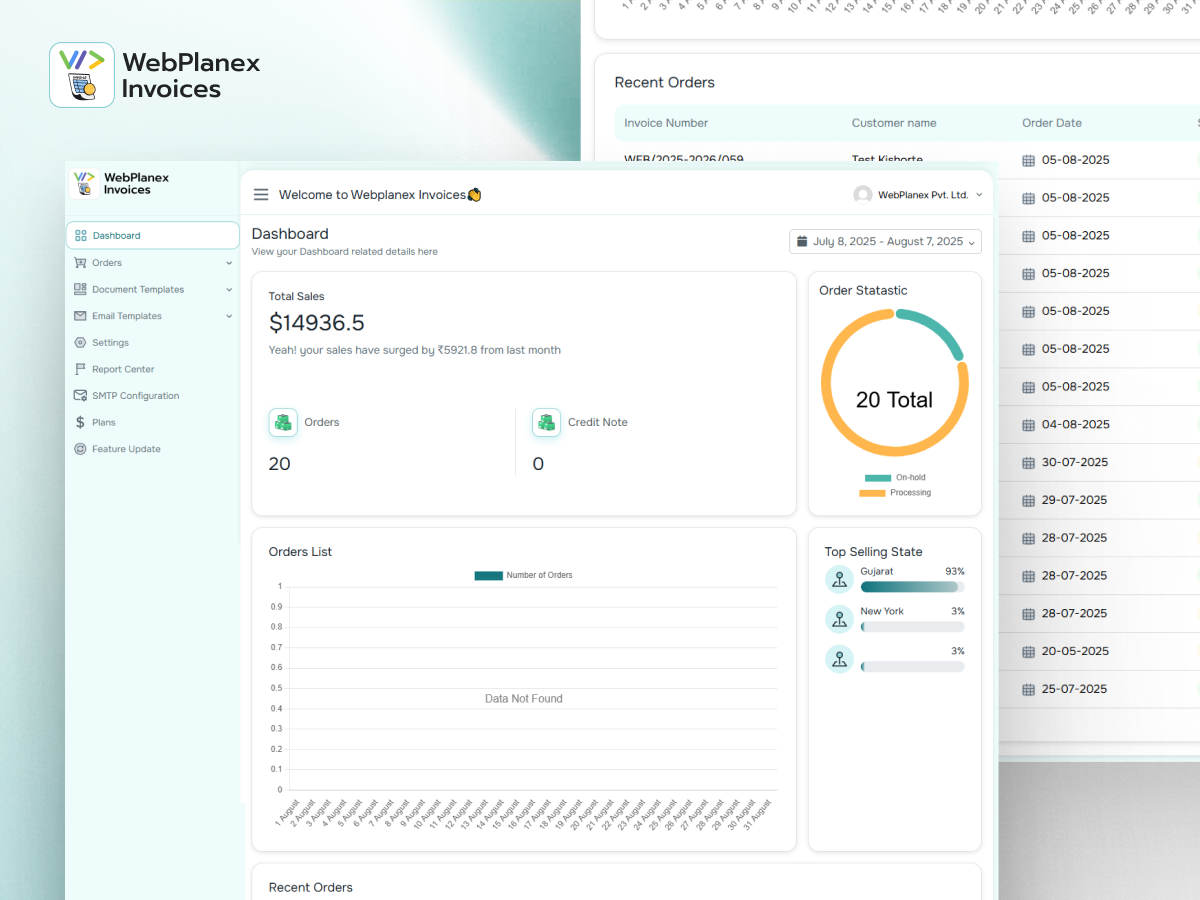Toggle the Number of Orders chart legend
The image size is (1200, 900).
point(523,575)
